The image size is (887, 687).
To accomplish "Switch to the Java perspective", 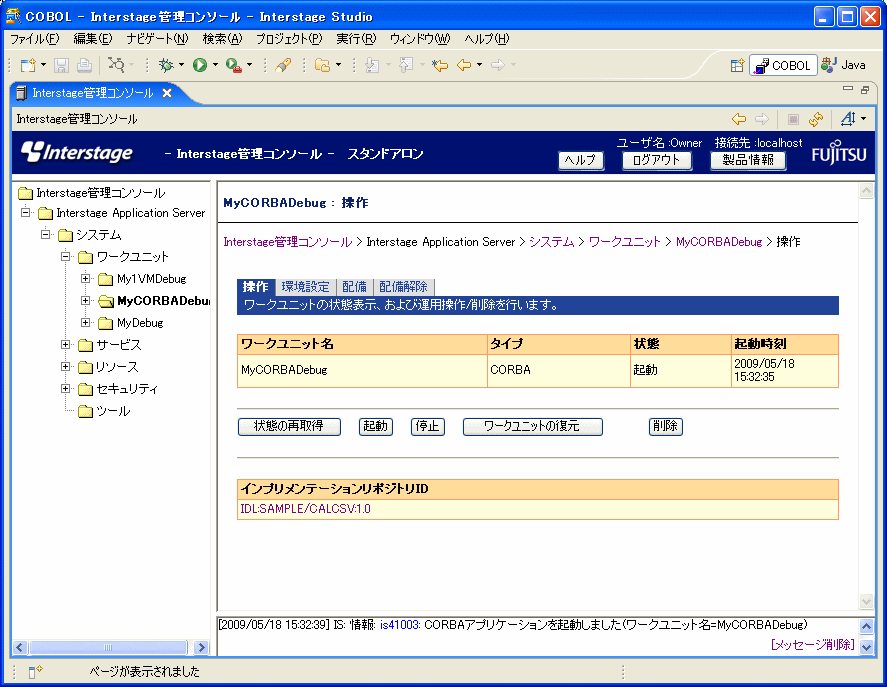I will point(843,66).
